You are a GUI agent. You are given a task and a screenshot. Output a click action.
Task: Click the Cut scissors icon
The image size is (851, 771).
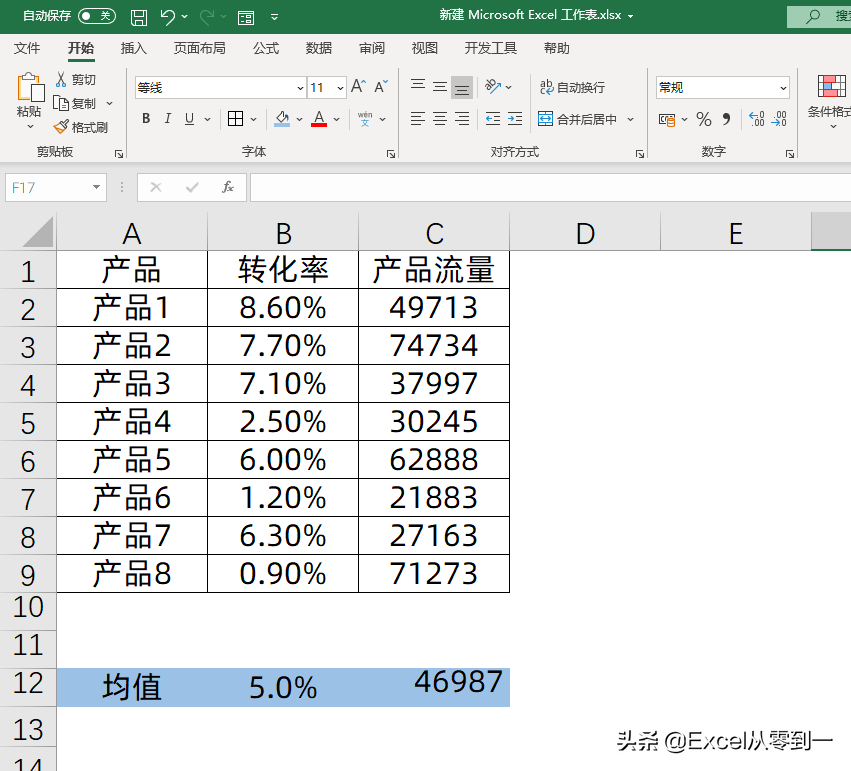click(61, 80)
